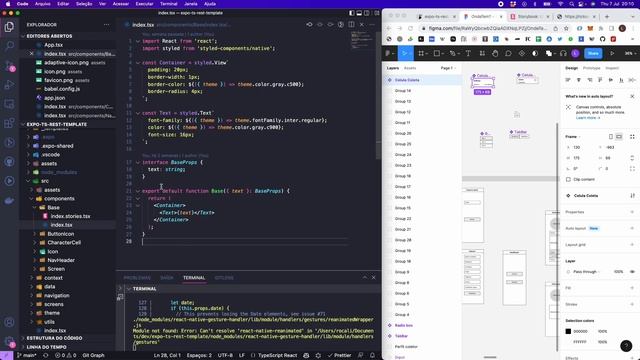Click the Figma help question mark button

click(626, 346)
